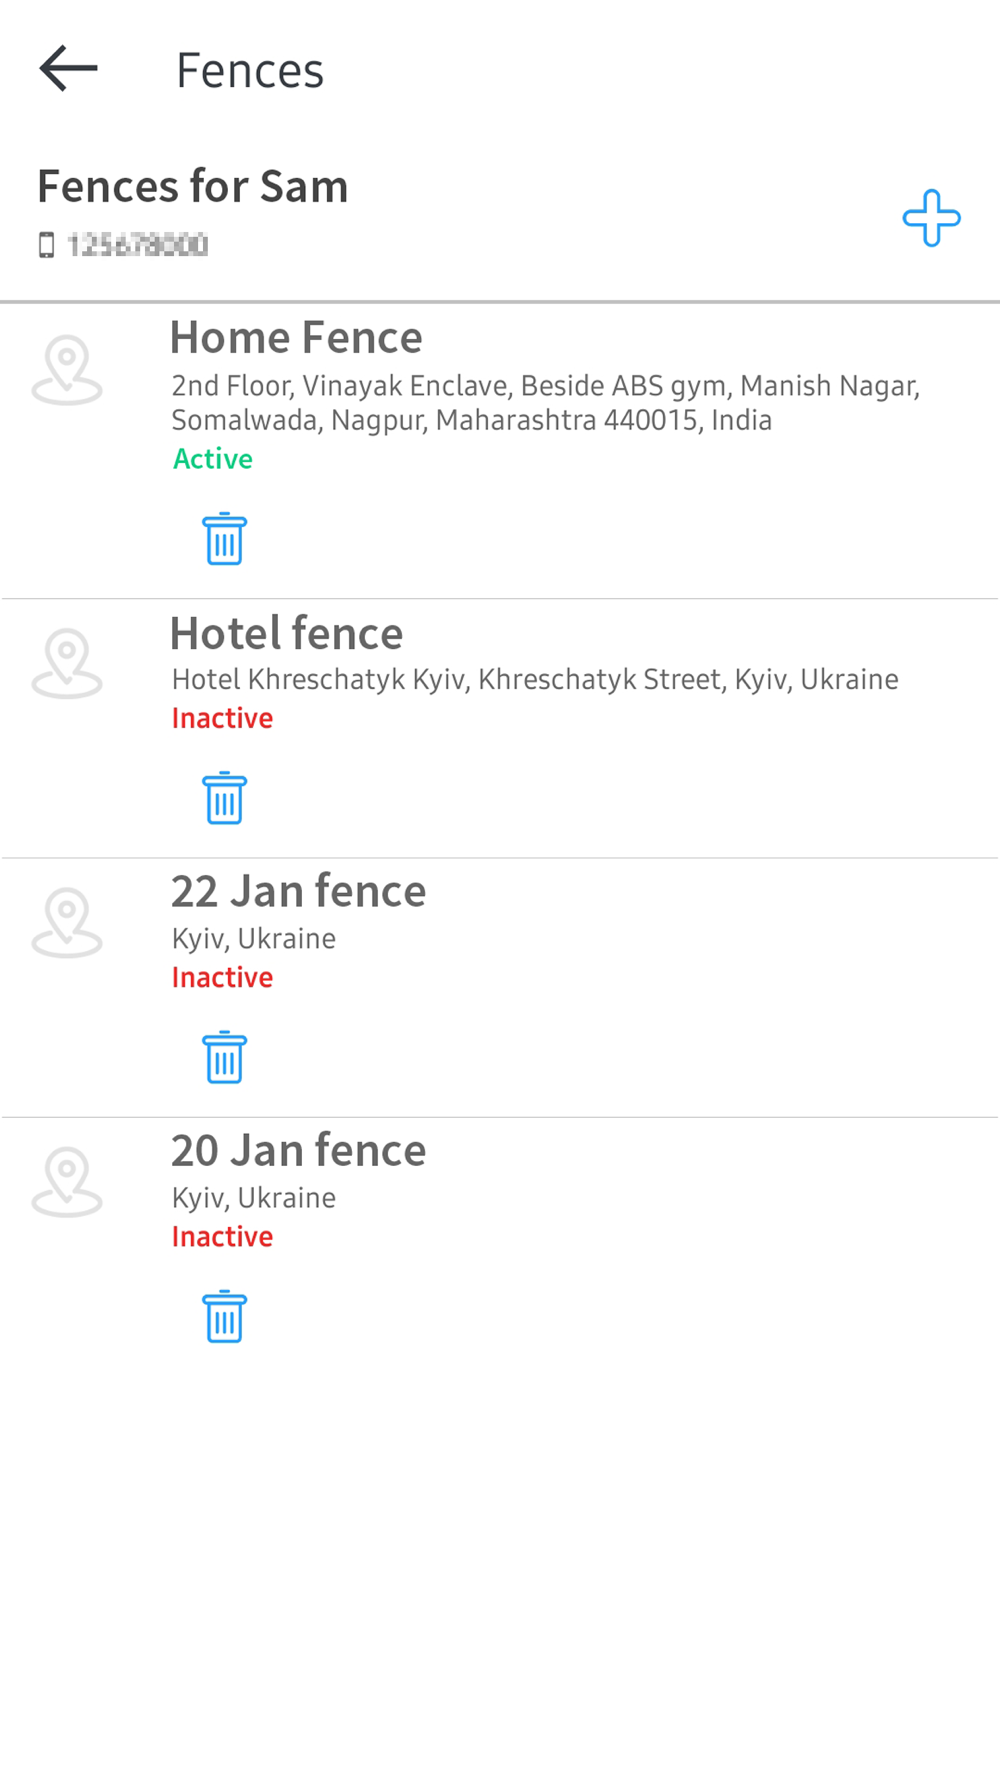Image resolution: width=1000 pixels, height=1778 pixels.
Task: Tap Sam's blurred phone number
Action: (x=137, y=245)
